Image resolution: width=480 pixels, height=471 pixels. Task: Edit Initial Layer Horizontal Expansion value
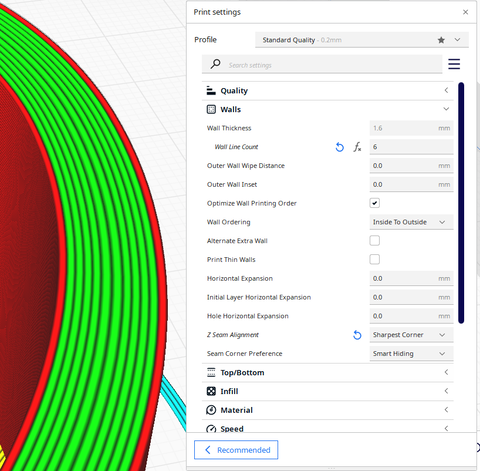411,297
